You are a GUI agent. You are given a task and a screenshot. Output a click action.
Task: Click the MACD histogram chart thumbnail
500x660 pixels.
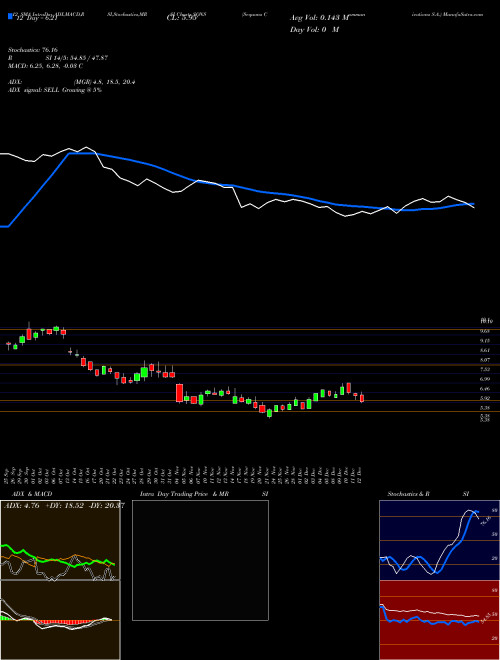tap(60, 620)
